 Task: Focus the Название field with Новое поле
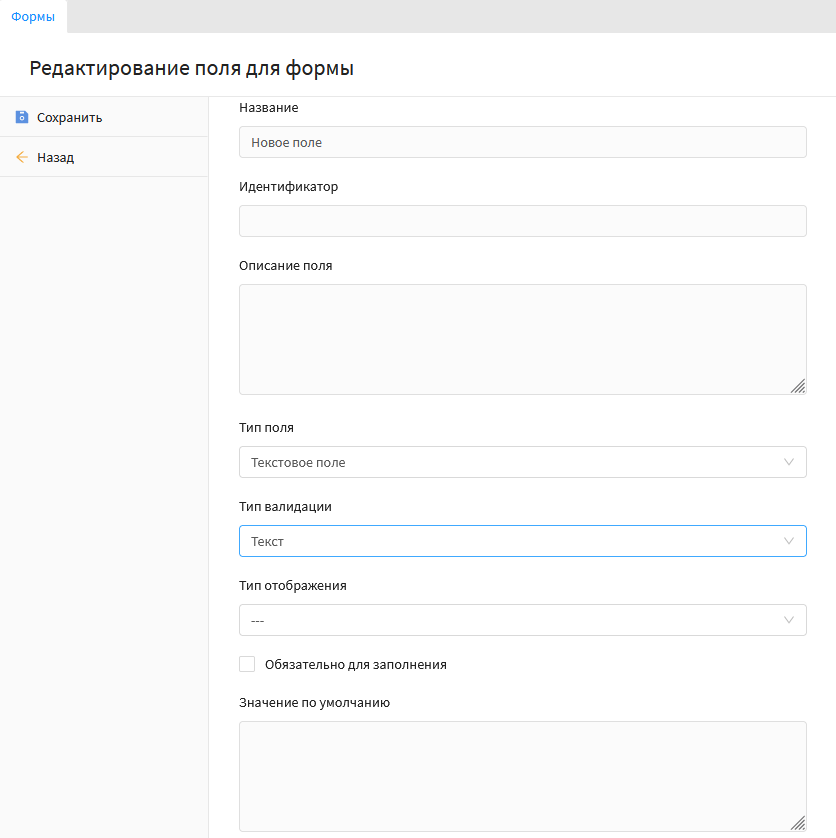[x=522, y=142]
